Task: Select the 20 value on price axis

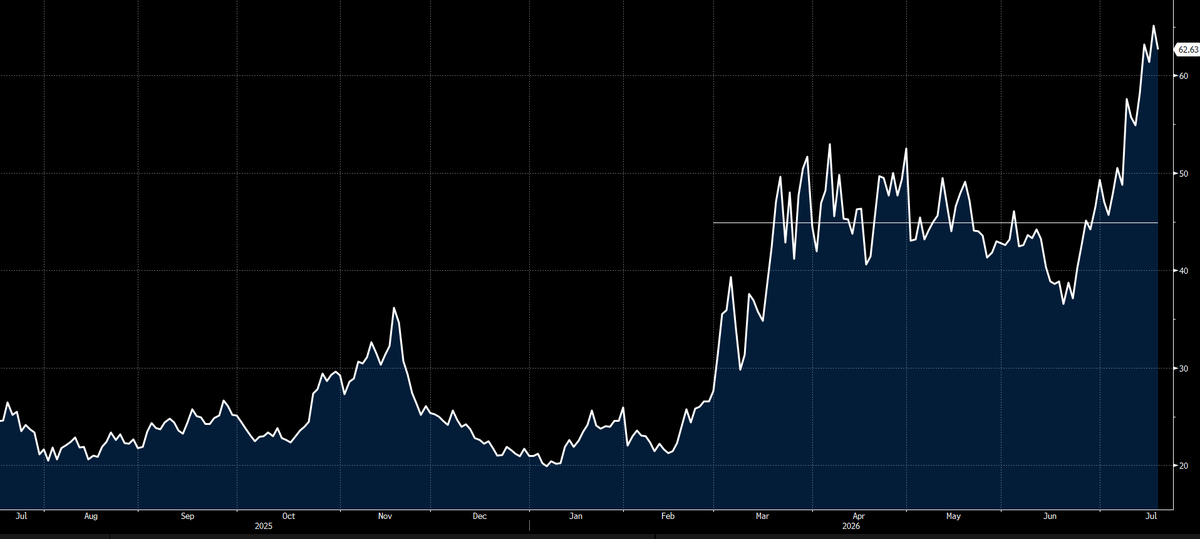Action: pos(1182,466)
